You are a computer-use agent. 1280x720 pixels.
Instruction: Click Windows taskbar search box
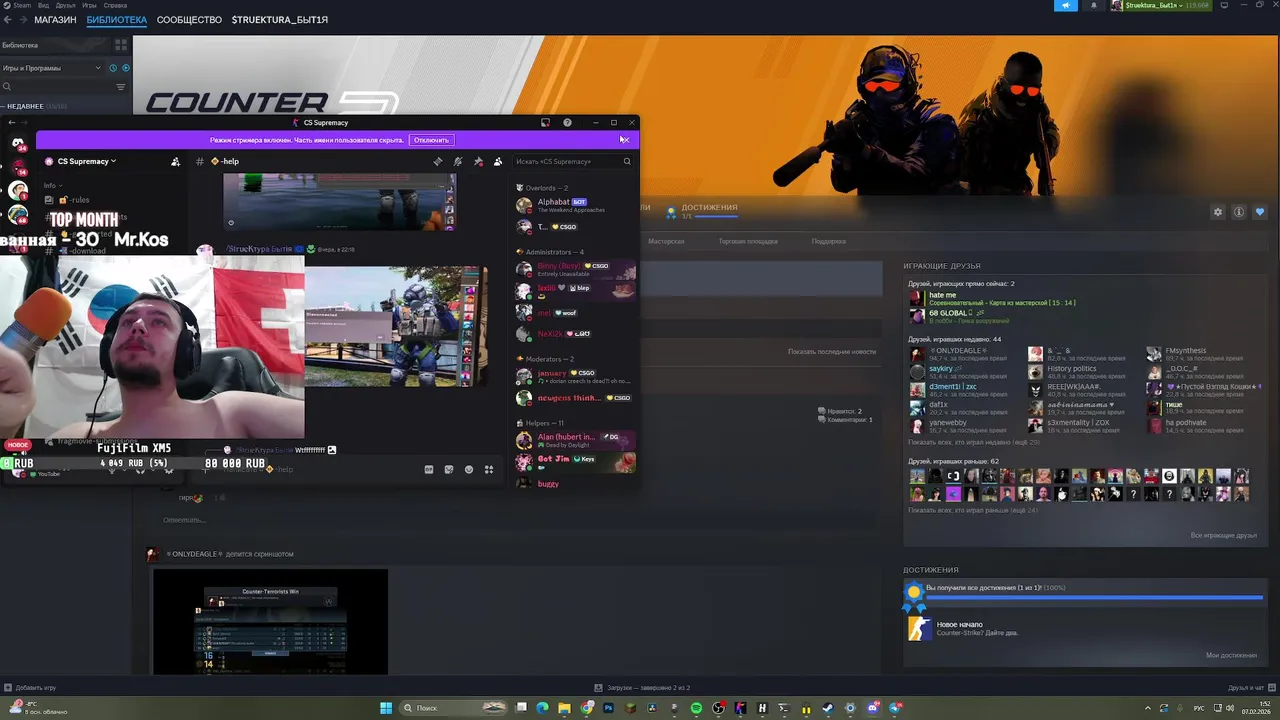455,708
